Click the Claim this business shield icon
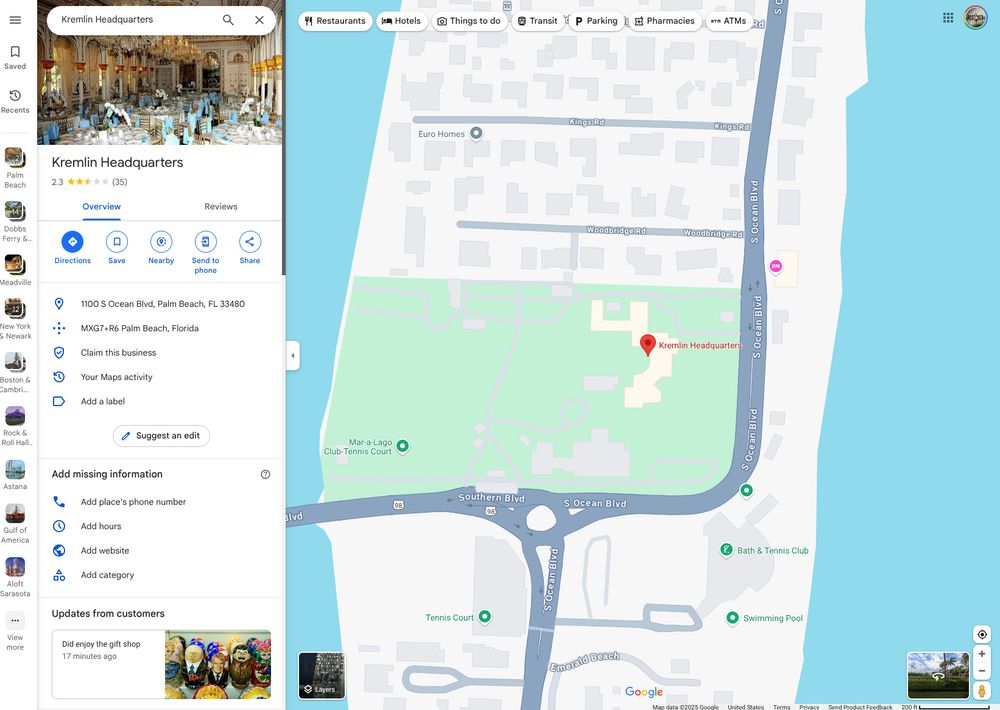The image size is (1000, 710). click(x=59, y=352)
